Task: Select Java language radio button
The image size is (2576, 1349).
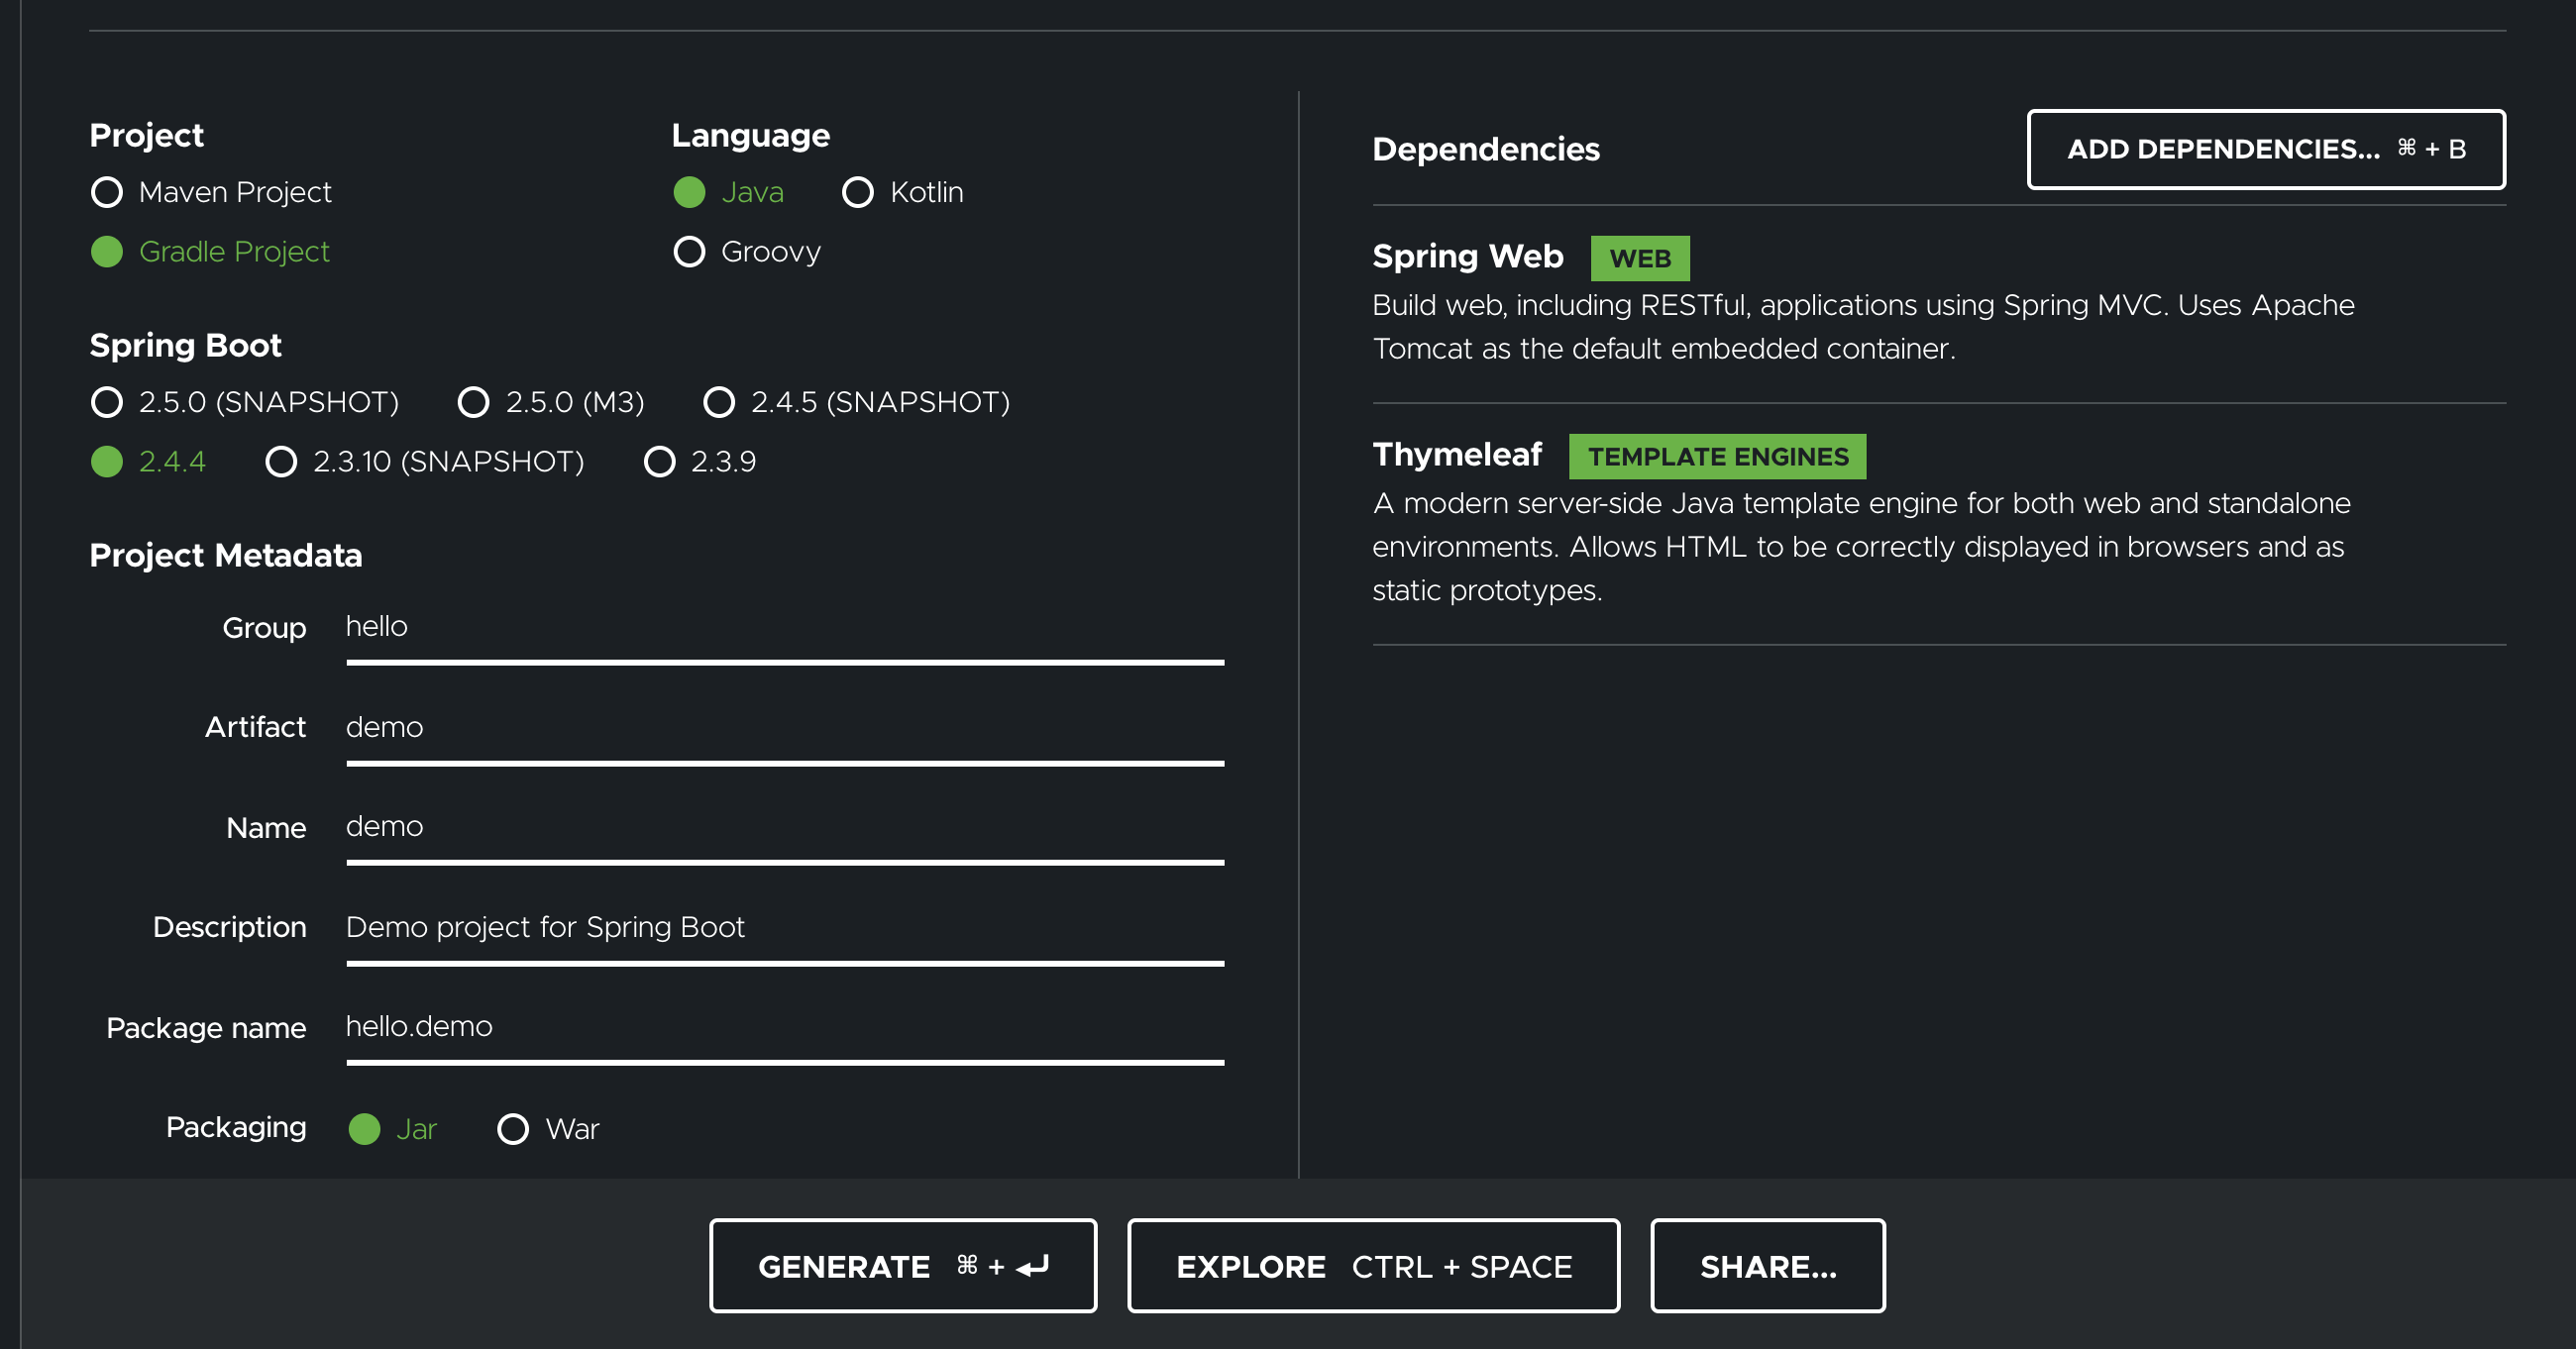Action: [x=689, y=192]
